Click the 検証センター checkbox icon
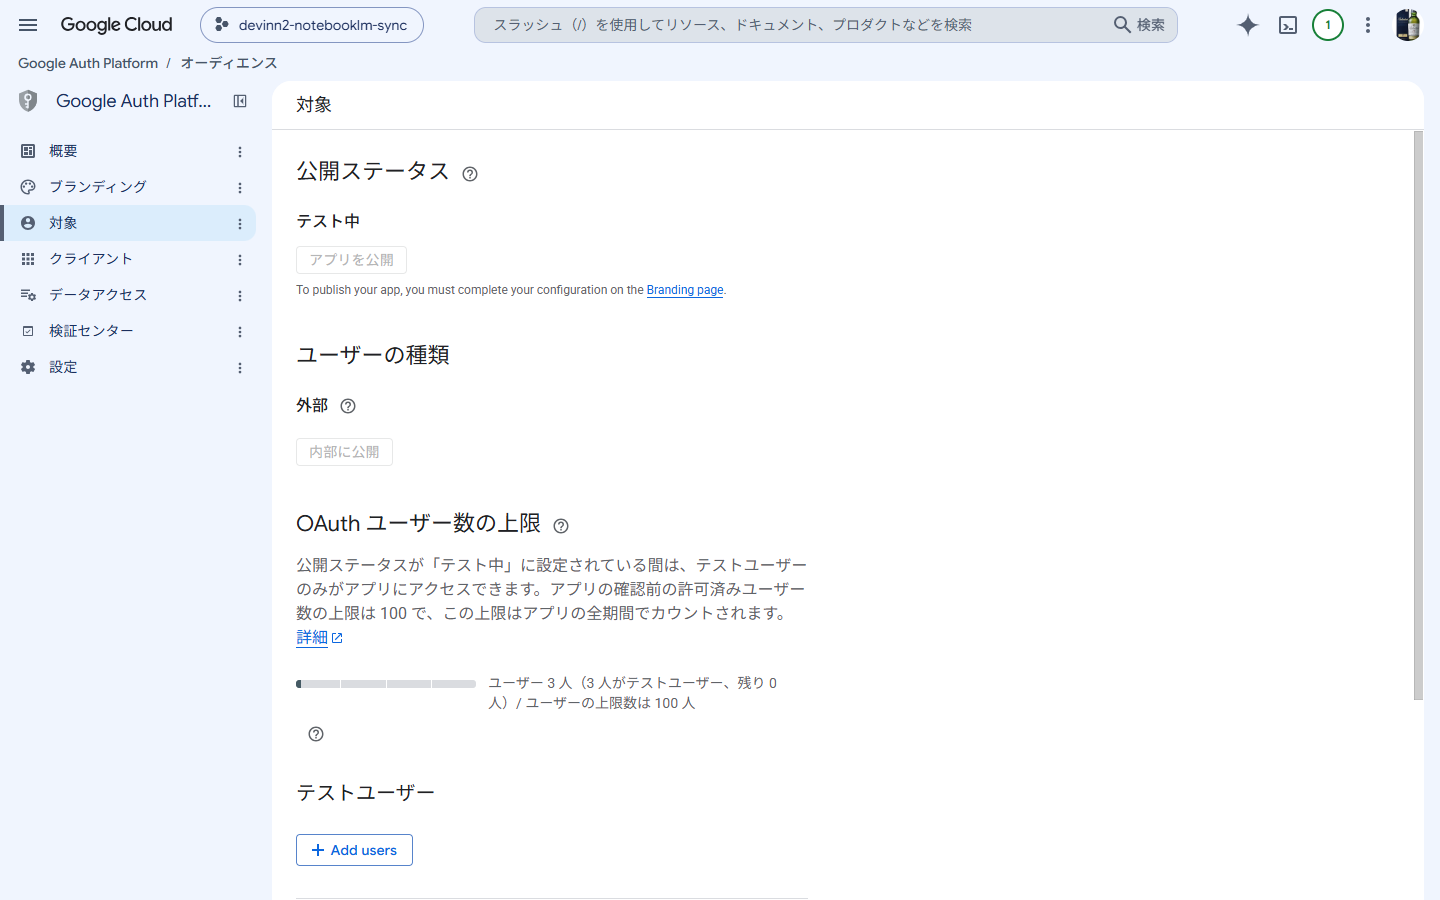 28,331
